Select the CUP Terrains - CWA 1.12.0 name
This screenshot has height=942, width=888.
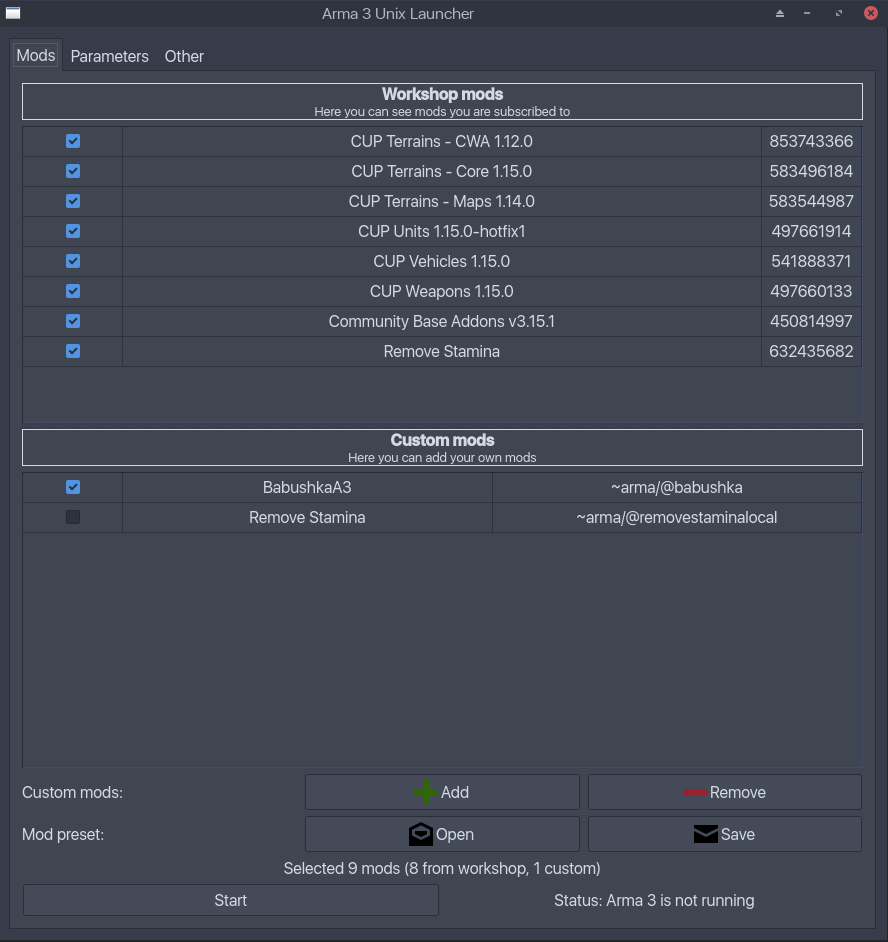click(x=442, y=141)
